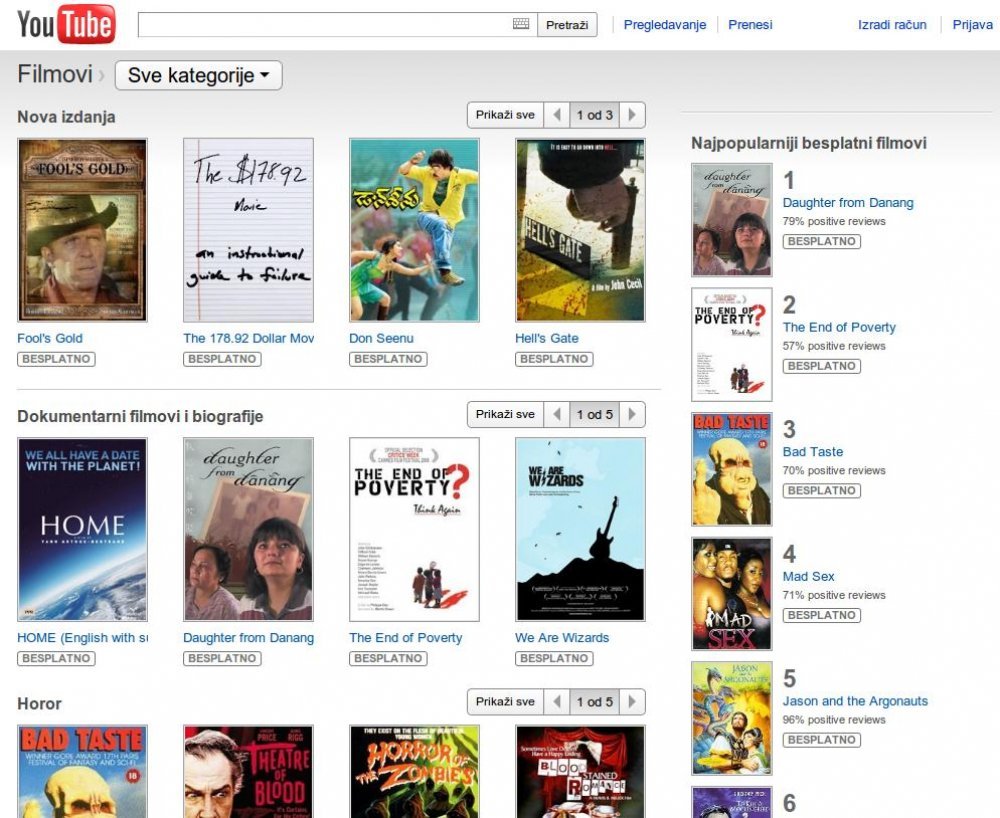This screenshot has height=818, width=1000.
Task: Go to previous page of Nova izdanja
Action: 557,115
